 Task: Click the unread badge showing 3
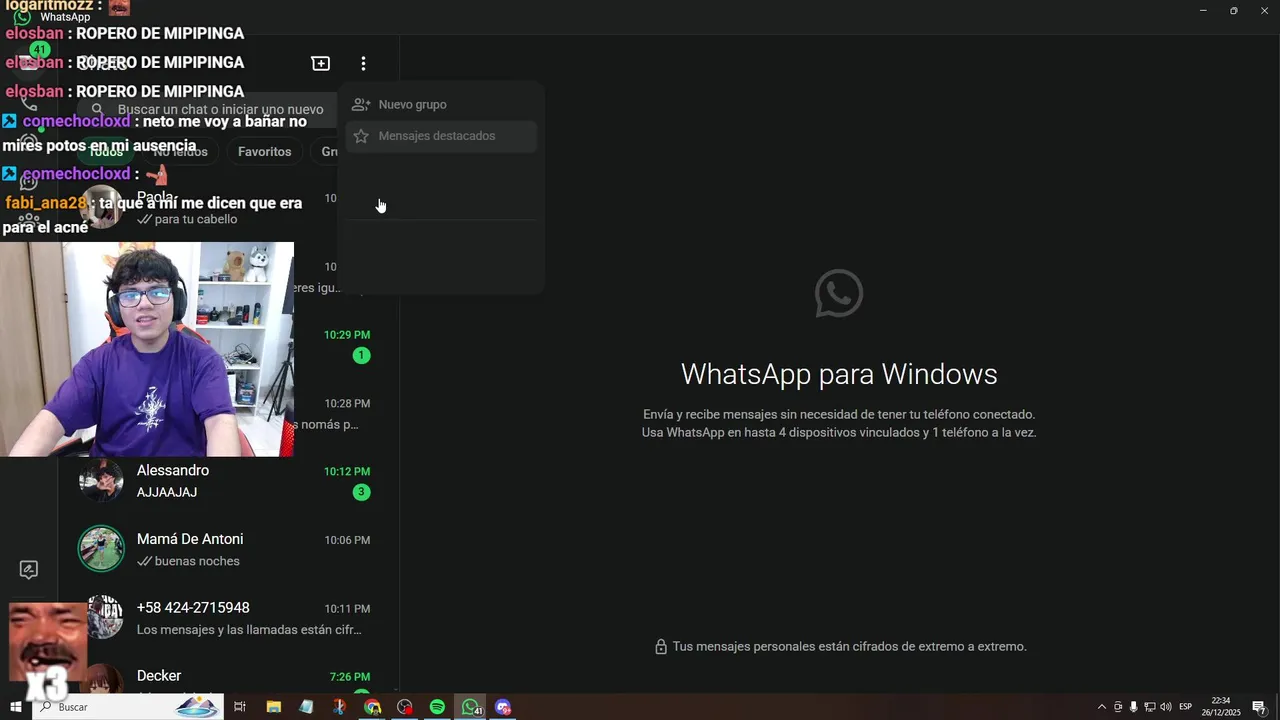[361, 492]
